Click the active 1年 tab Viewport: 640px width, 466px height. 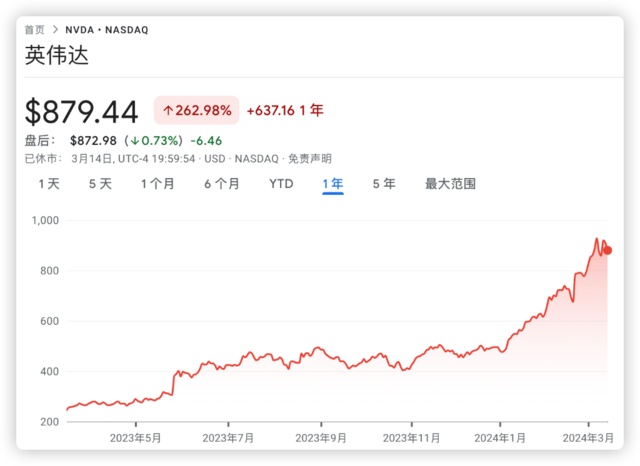(333, 184)
